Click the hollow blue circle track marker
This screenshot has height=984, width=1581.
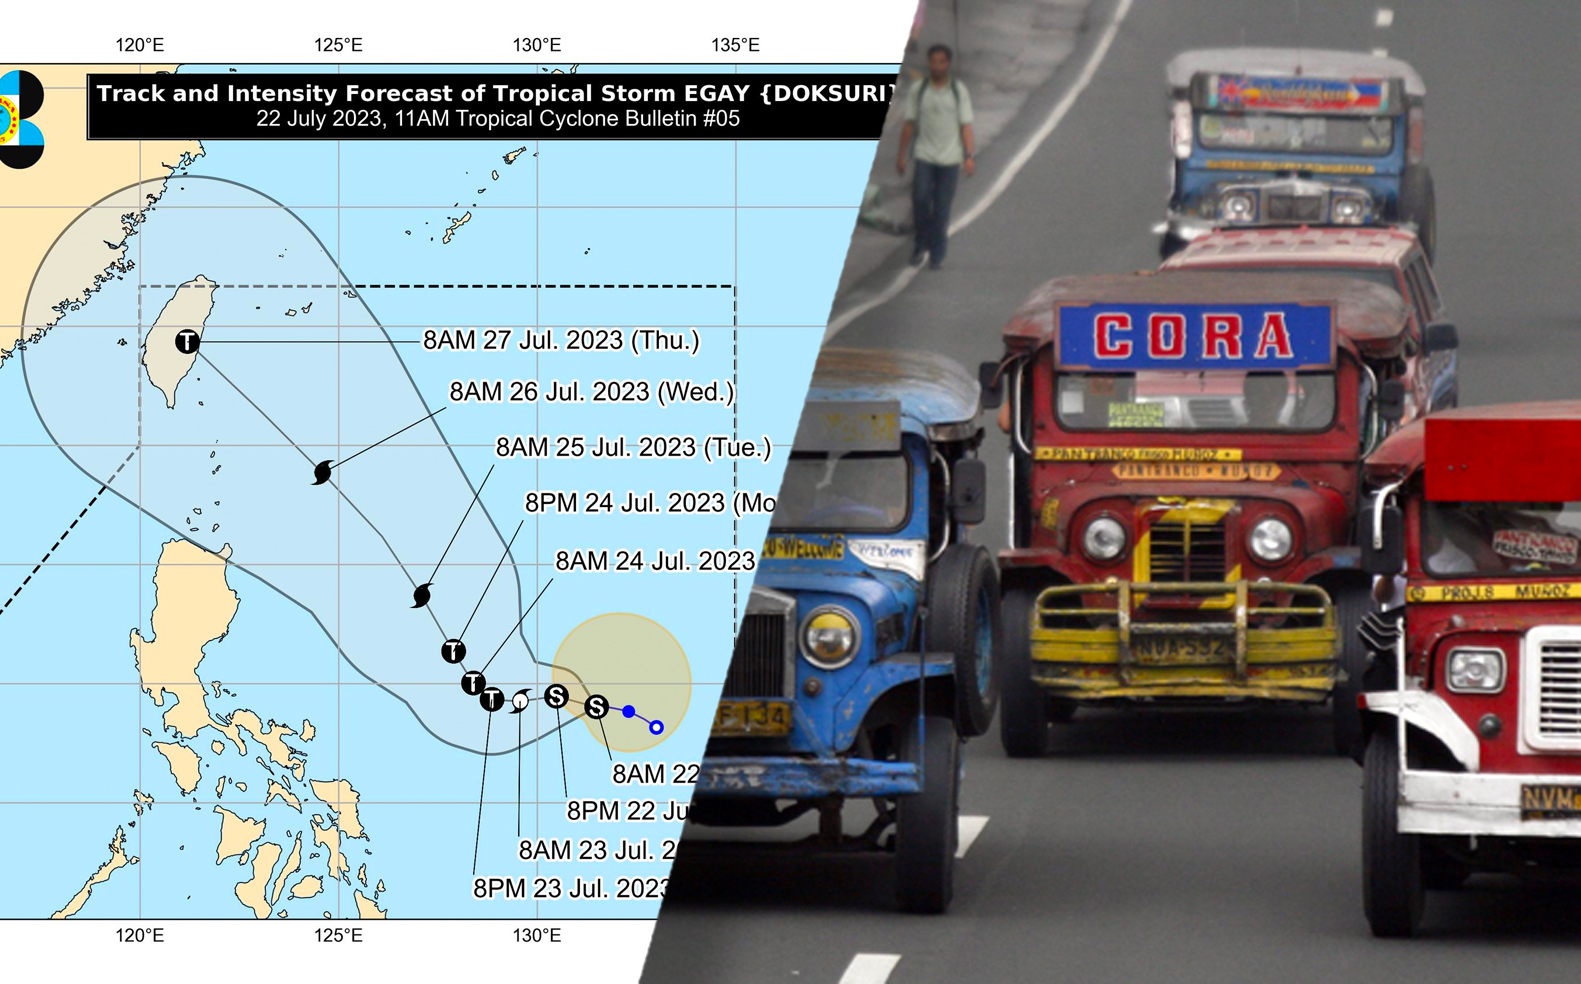point(656,727)
